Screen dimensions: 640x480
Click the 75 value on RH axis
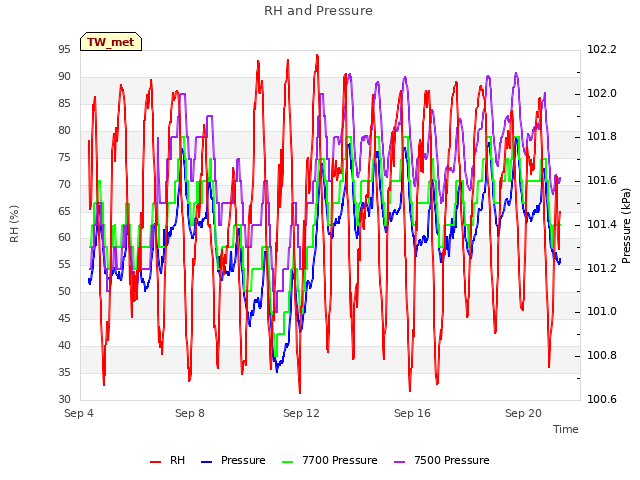tap(64, 157)
